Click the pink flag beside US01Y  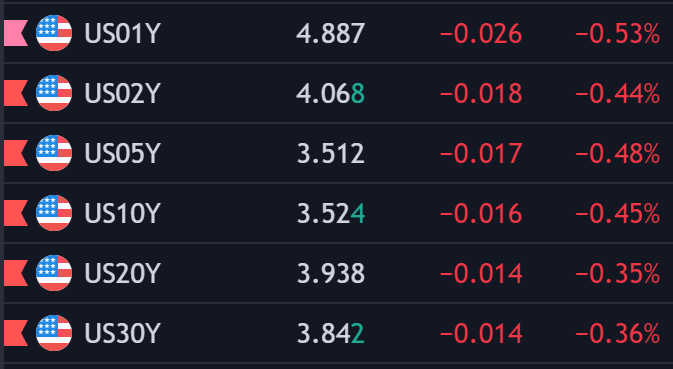16,33
